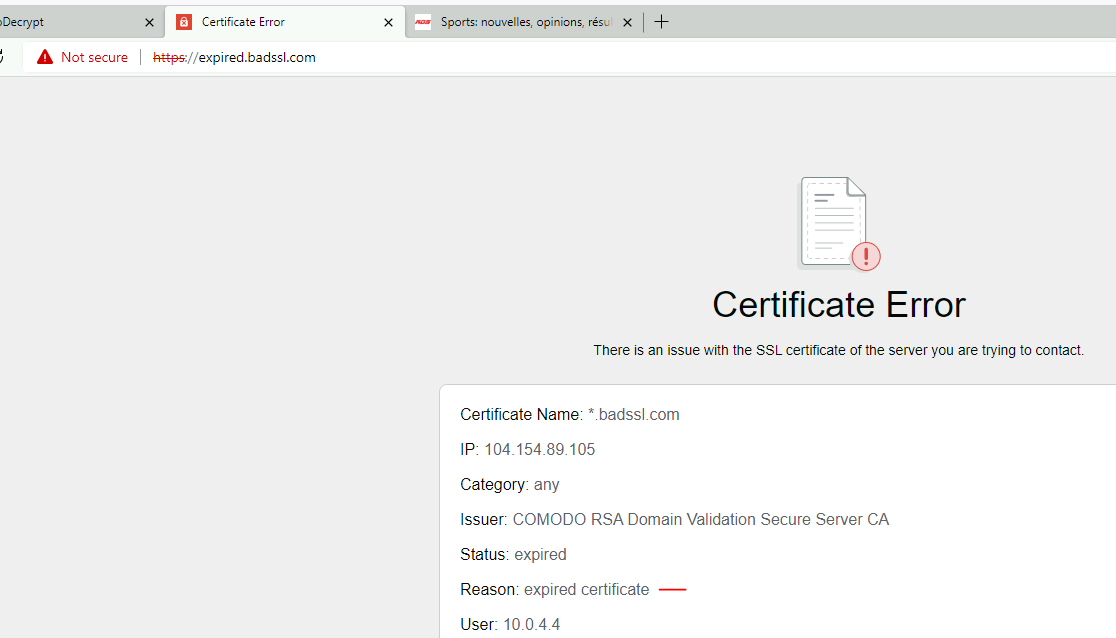1116x638 pixels.
Task: Click the red warning triangle in address bar
Action: 45,57
